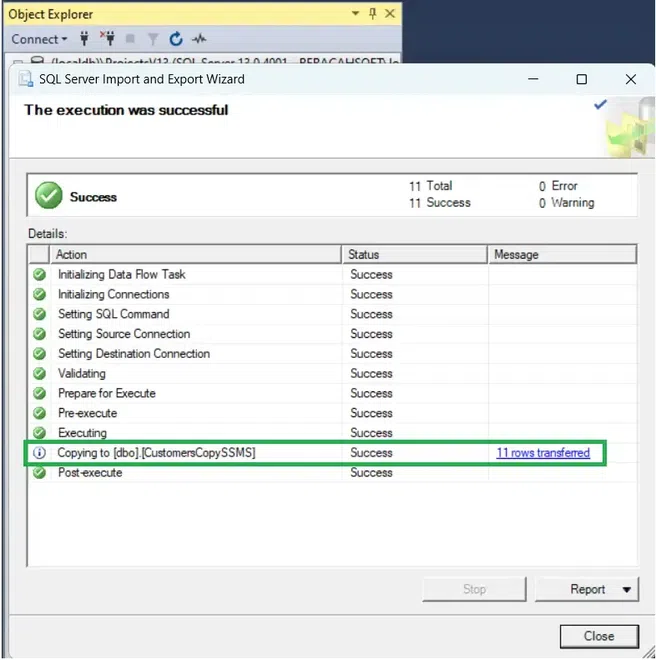Open the Connect dropdown in Object Explorer
656x660 pixels.
(39, 39)
